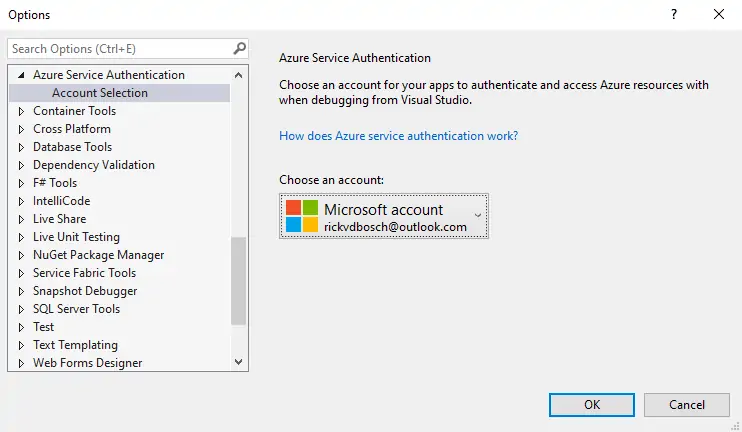The width and height of the screenshot is (742, 432).
Task: Open 'How does Azure service authentication work?' link
Action: point(398,136)
